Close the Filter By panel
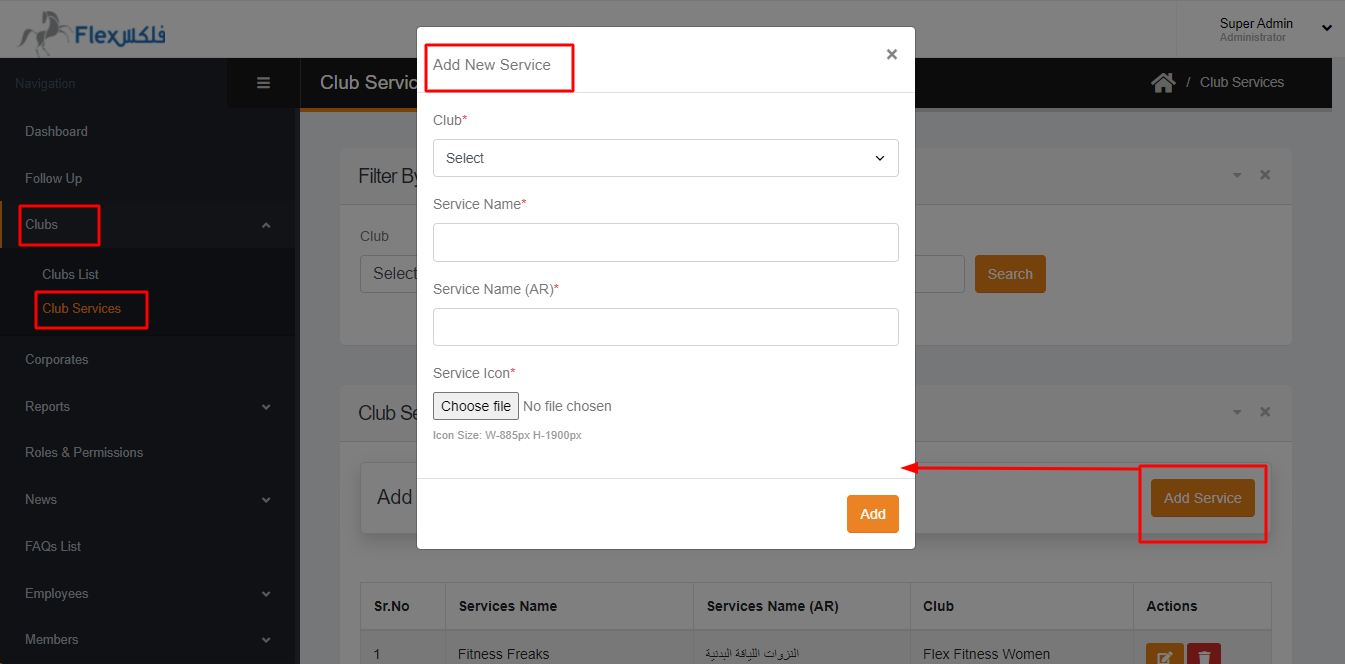 tap(1265, 175)
